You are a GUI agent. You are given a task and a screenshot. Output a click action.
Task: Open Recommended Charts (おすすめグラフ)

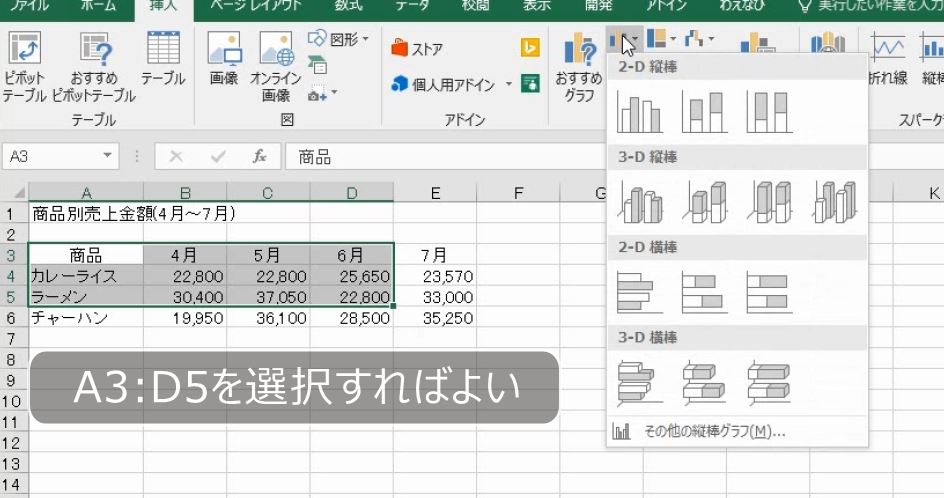(579, 67)
